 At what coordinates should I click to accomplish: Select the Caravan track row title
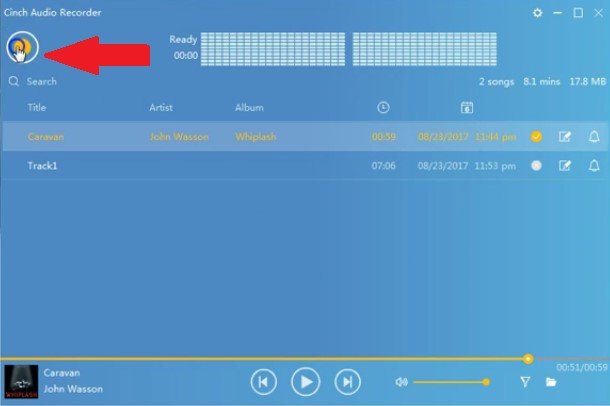[x=46, y=136]
